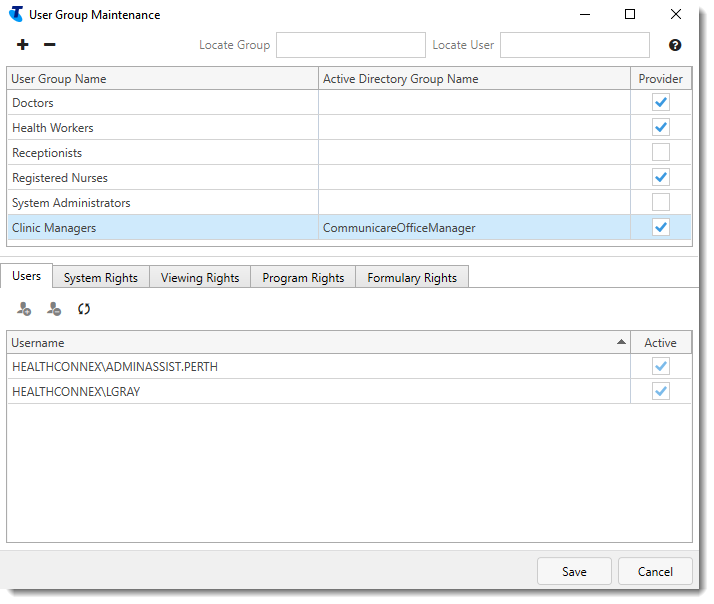The image size is (714, 604).
Task: Click the Locate Group search field
Action: 351,45
